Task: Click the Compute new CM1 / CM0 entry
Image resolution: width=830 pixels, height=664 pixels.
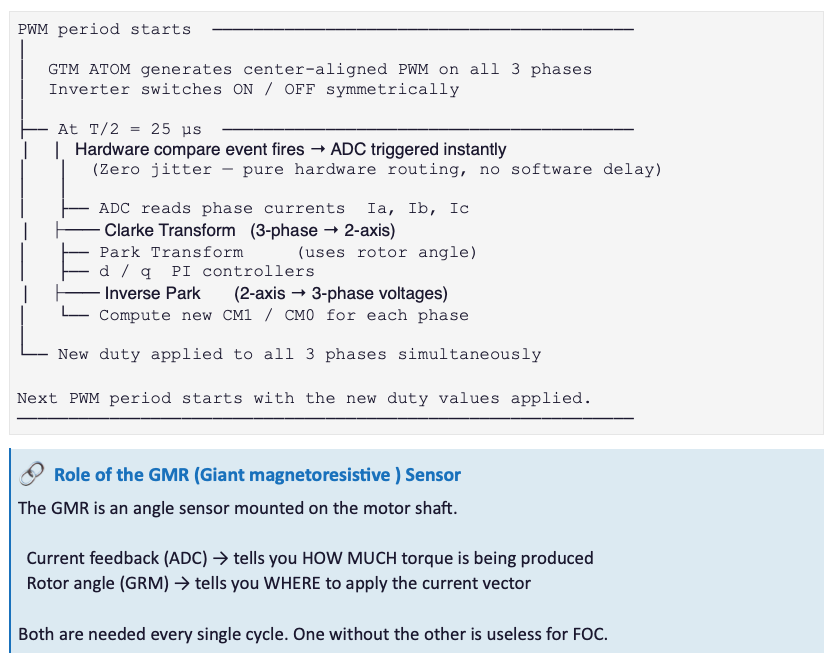Action: (x=284, y=316)
